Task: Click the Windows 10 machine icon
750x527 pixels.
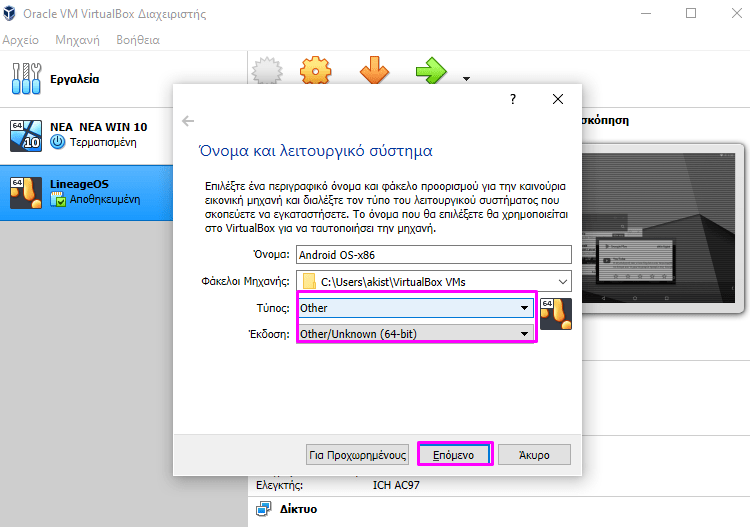Action: point(26,136)
